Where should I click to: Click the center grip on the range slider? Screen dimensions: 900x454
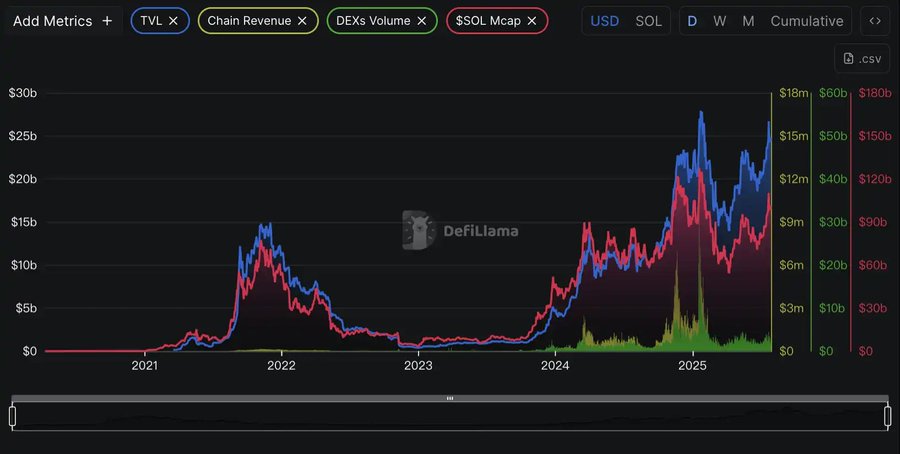pyautogui.click(x=450, y=399)
